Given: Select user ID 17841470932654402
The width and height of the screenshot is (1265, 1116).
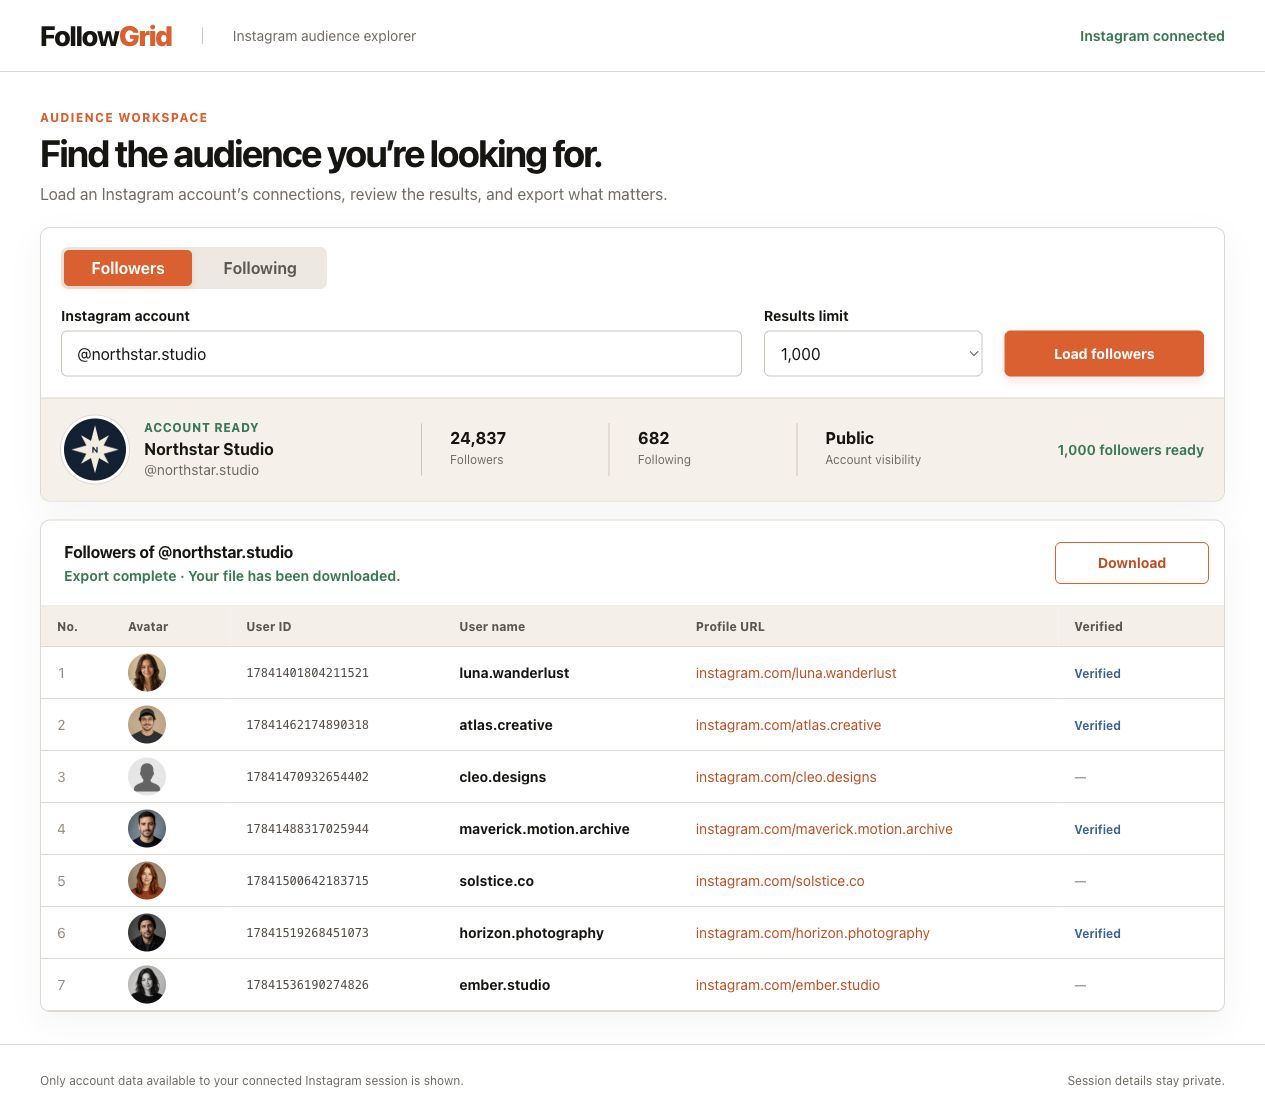Looking at the screenshot, I should click(x=307, y=777).
